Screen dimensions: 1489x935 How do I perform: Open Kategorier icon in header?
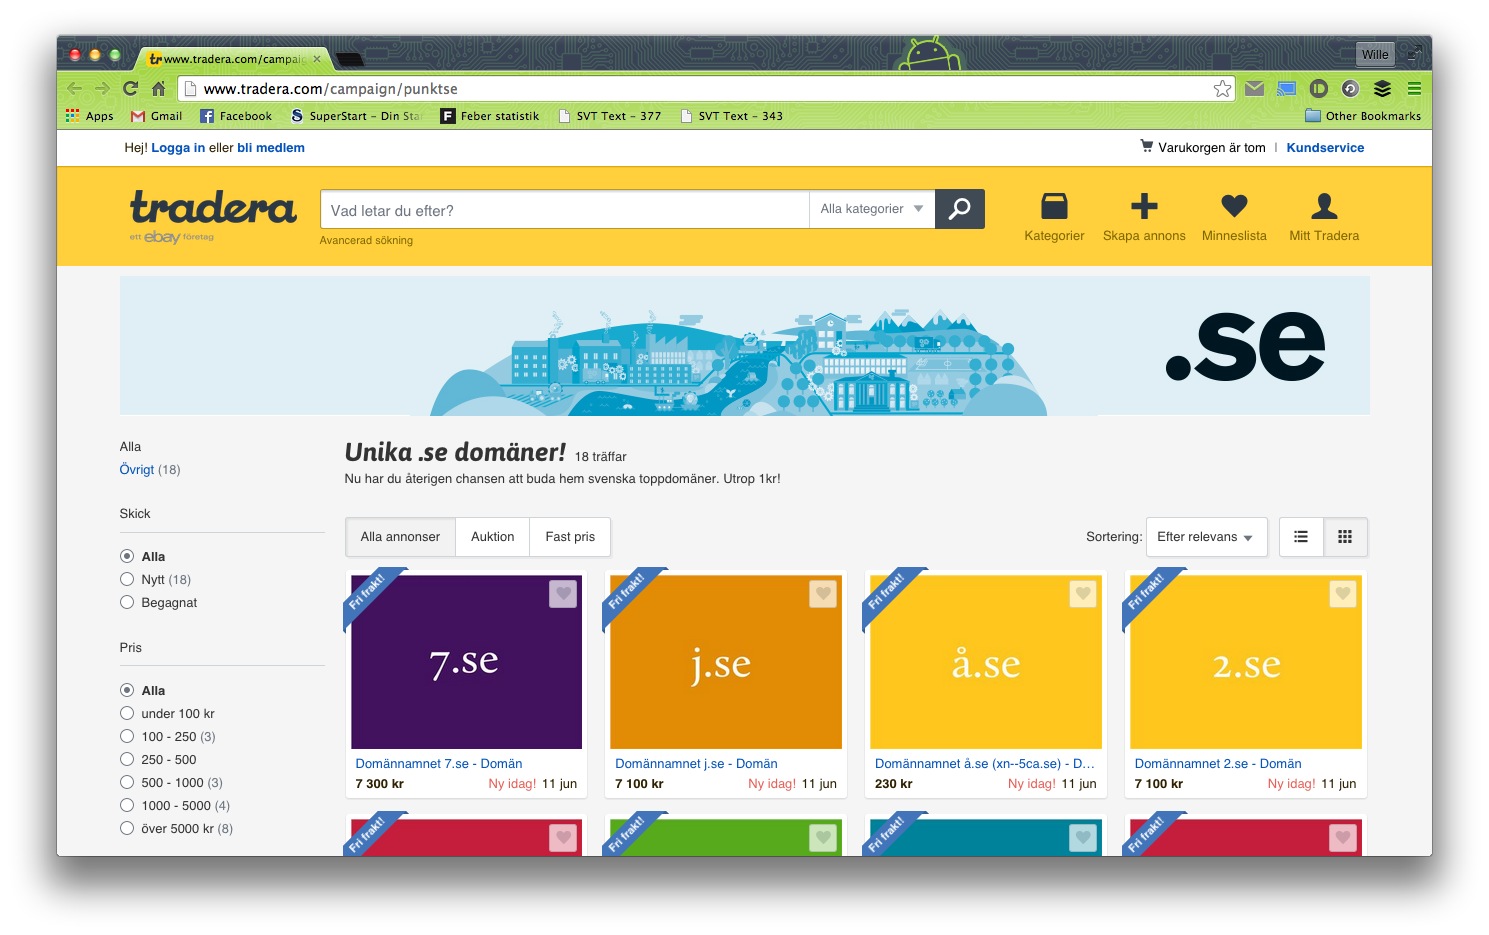(x=1054, y=206)
